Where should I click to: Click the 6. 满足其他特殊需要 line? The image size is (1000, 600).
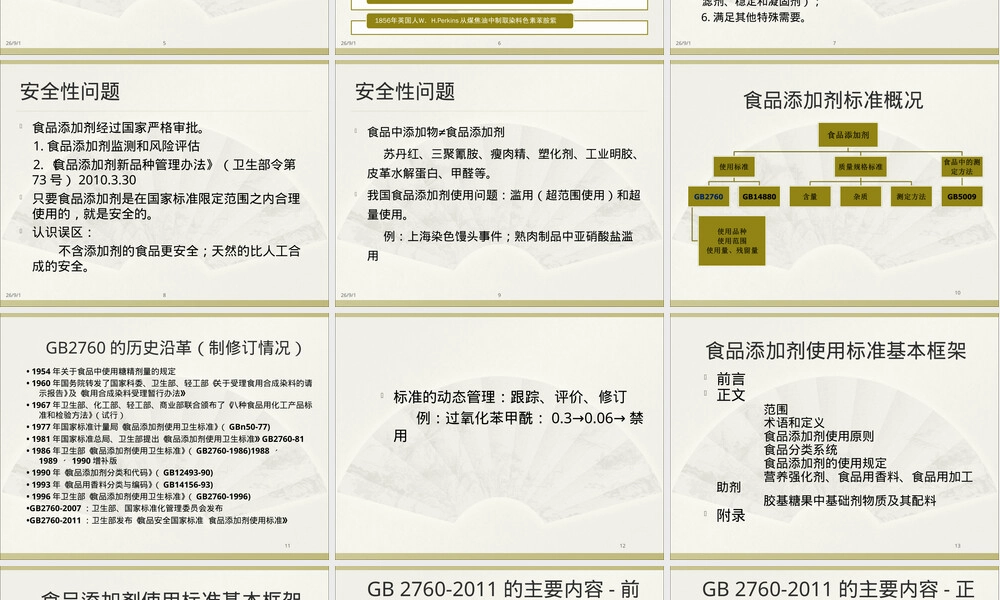(x=753, y=17)
